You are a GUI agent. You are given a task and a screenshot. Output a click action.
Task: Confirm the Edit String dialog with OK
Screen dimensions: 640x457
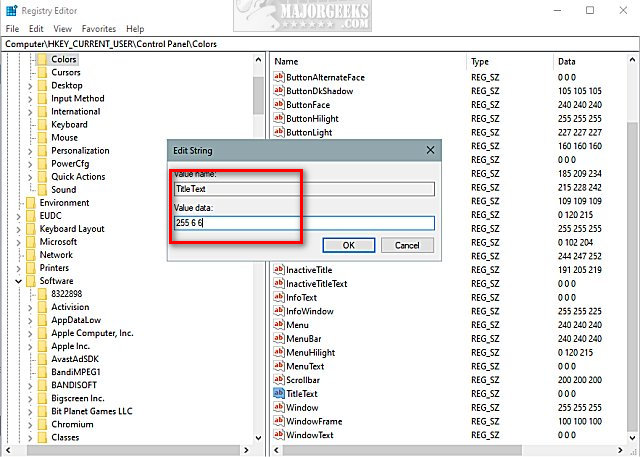[349, 245]
